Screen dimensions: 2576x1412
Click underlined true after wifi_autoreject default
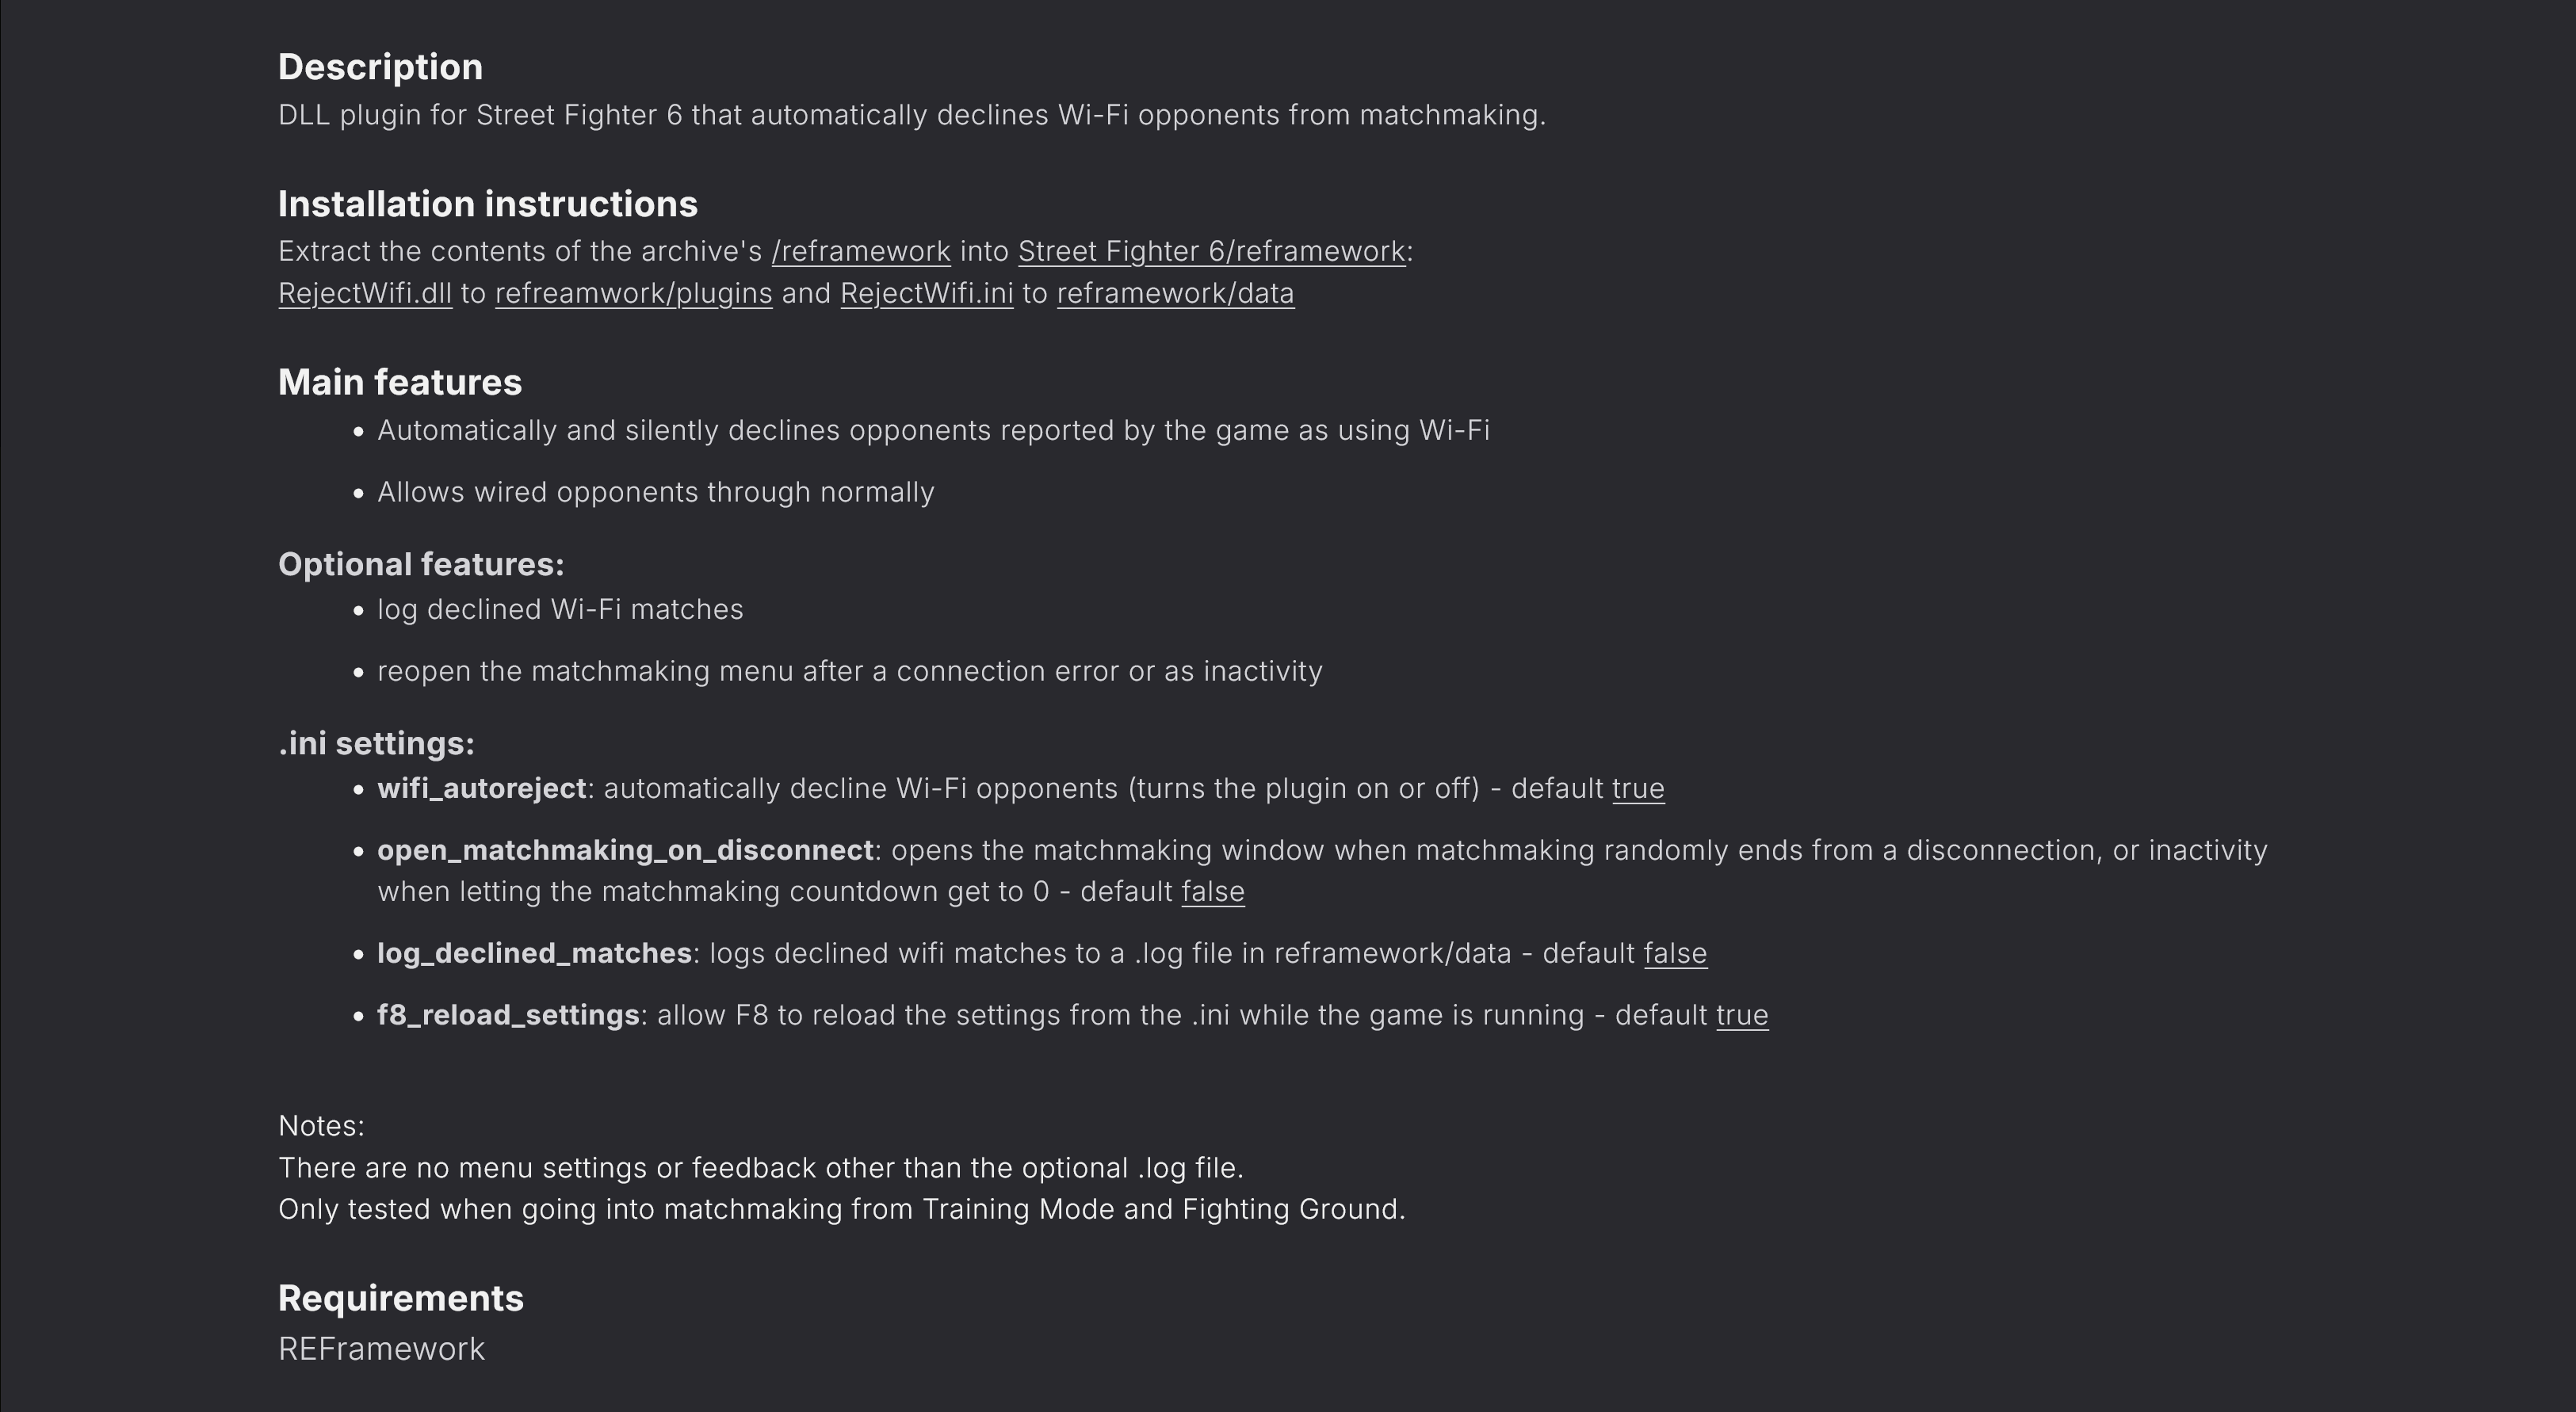[x=1639, y=789]
